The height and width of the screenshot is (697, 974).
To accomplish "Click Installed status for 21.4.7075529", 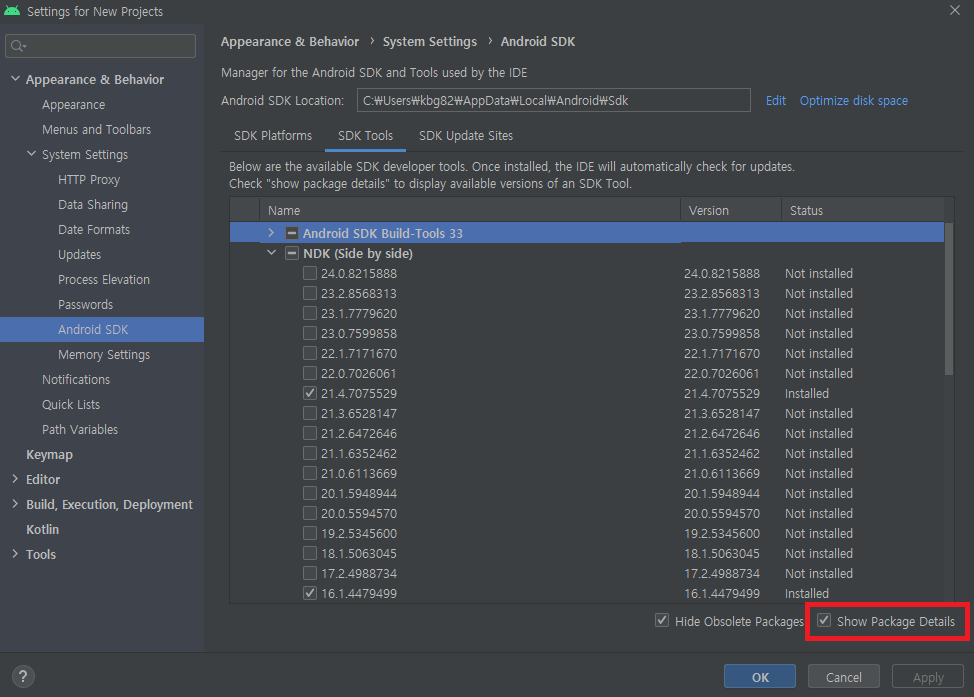I will tap(806, 393).
